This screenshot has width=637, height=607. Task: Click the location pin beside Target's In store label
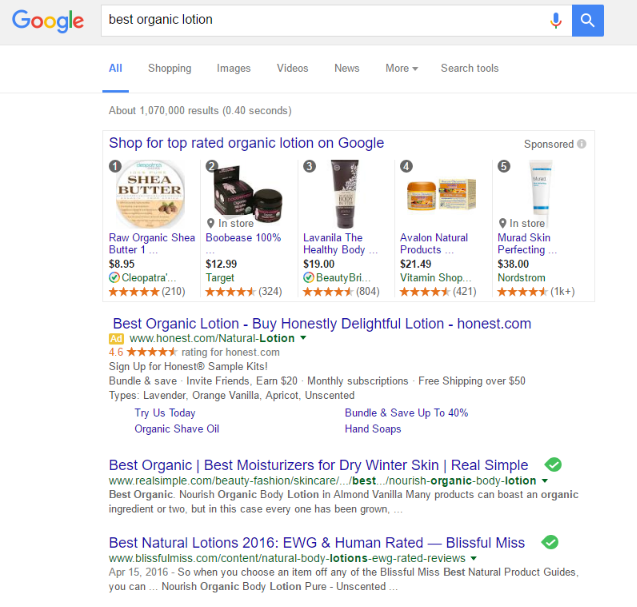click(210, 223)
